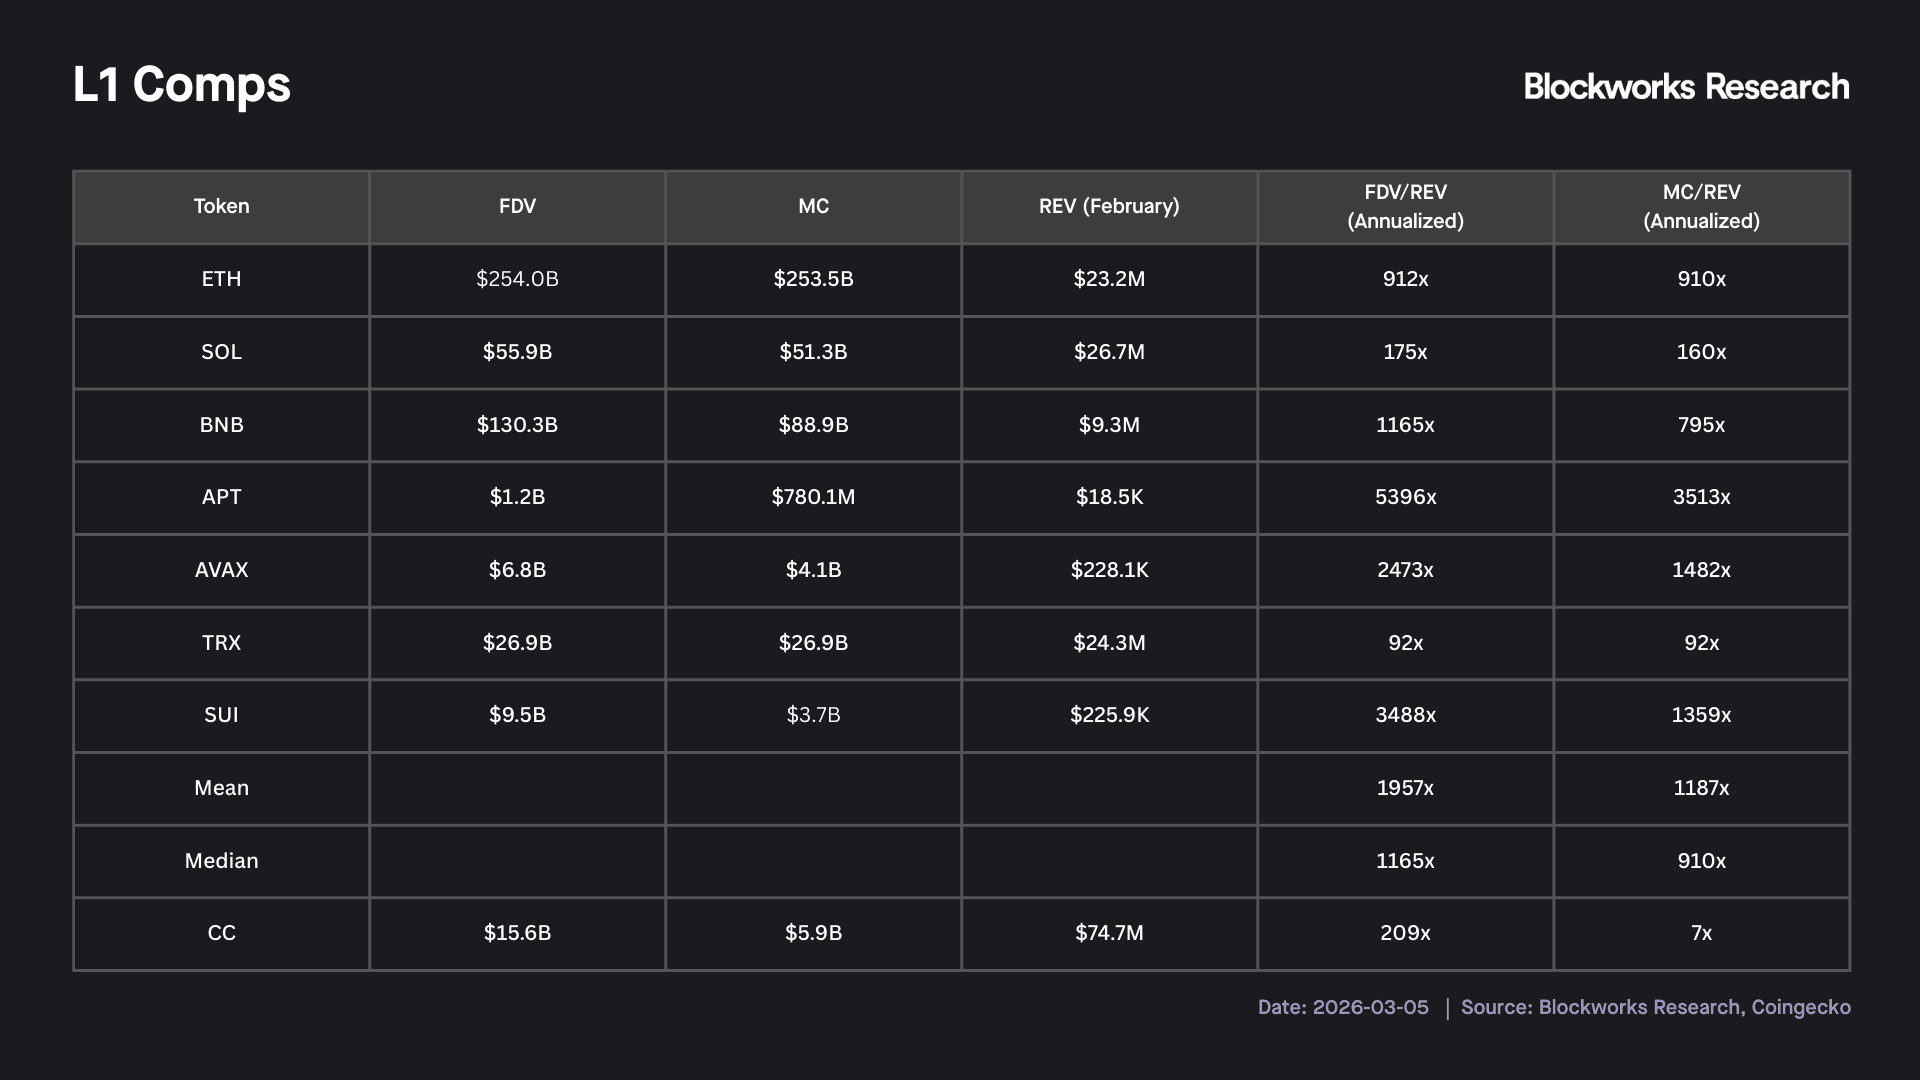Click TRX revenue value $24.3M
Image resolution: width=1920 pixels, height=1080 pixels.
[1109, 643]
